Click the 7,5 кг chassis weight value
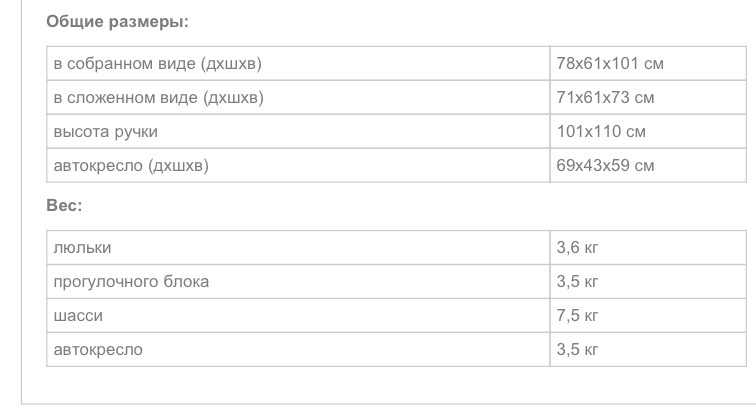This screenshot has height=417, width=756. (577, 316)
